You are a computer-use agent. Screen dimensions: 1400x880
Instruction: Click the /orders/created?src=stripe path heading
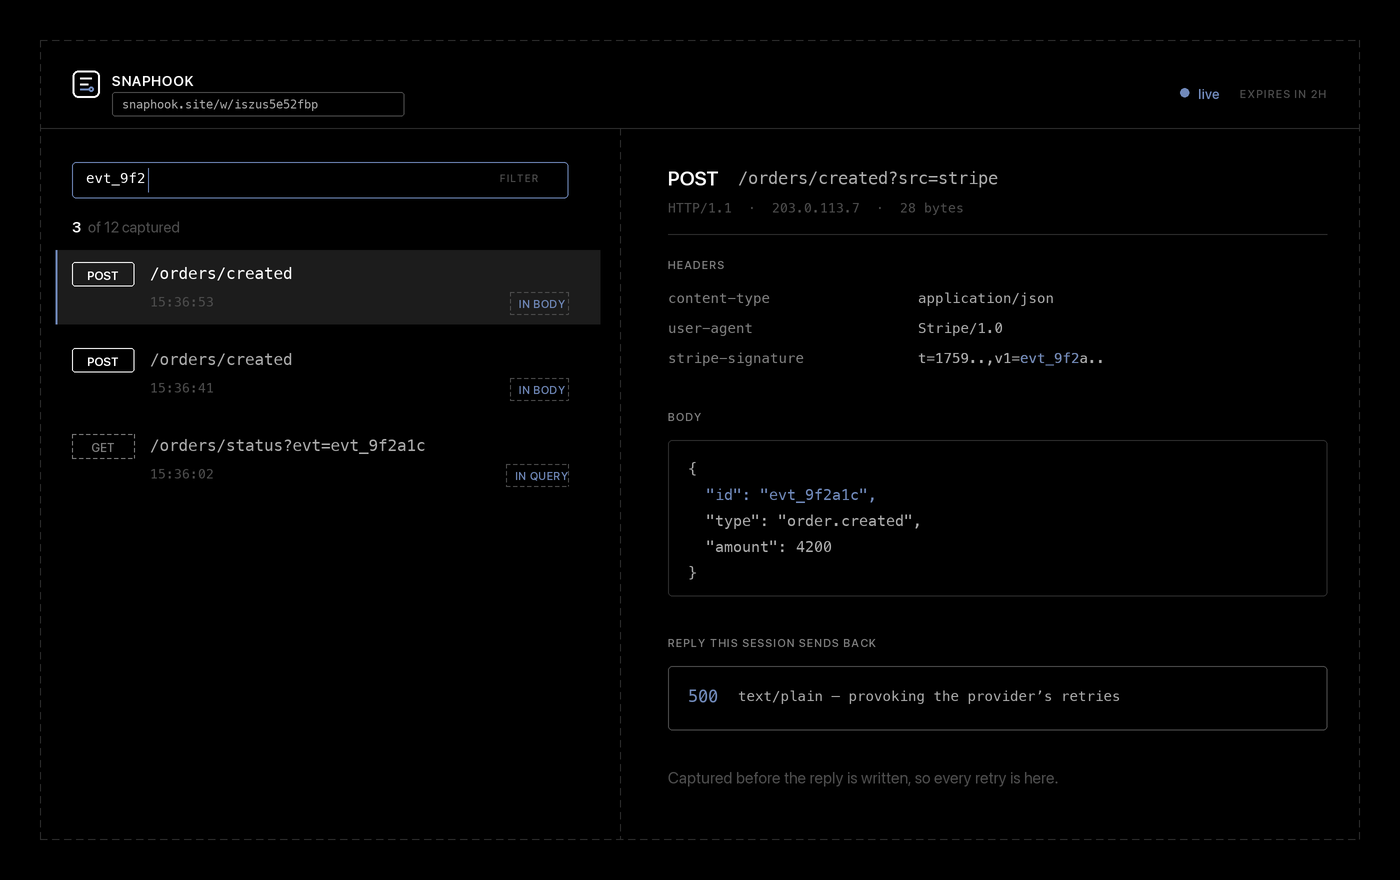point(868,178)
